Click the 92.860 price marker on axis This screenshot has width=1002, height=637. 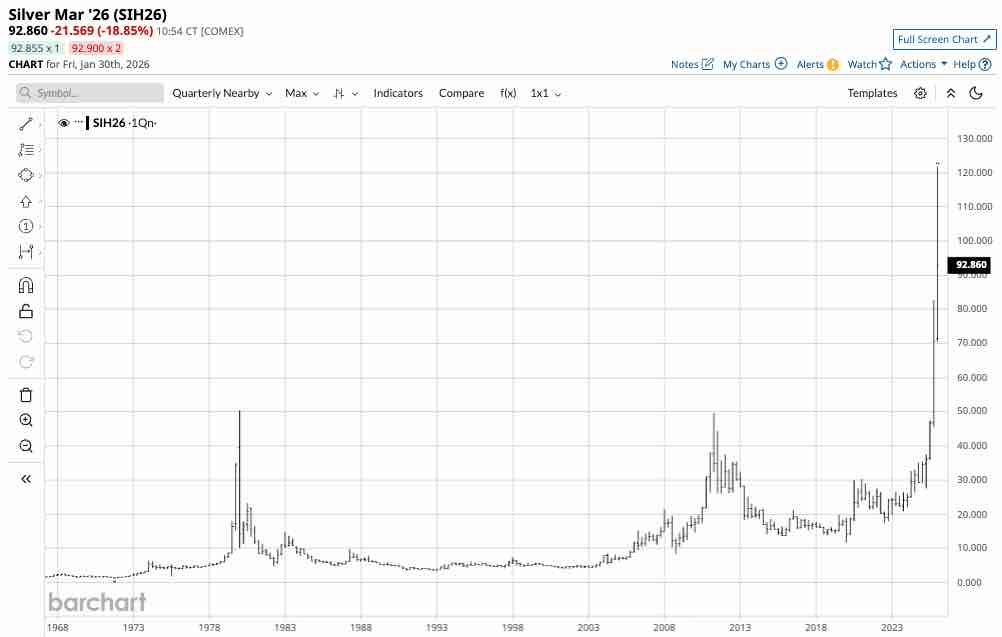point(970,265)
